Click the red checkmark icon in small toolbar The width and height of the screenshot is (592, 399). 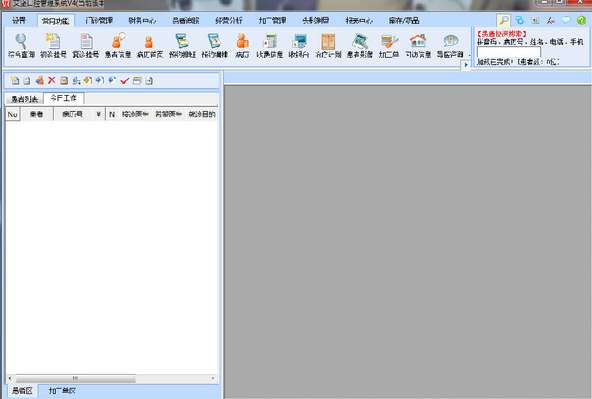pyautogui.click(x=125, y=80)
